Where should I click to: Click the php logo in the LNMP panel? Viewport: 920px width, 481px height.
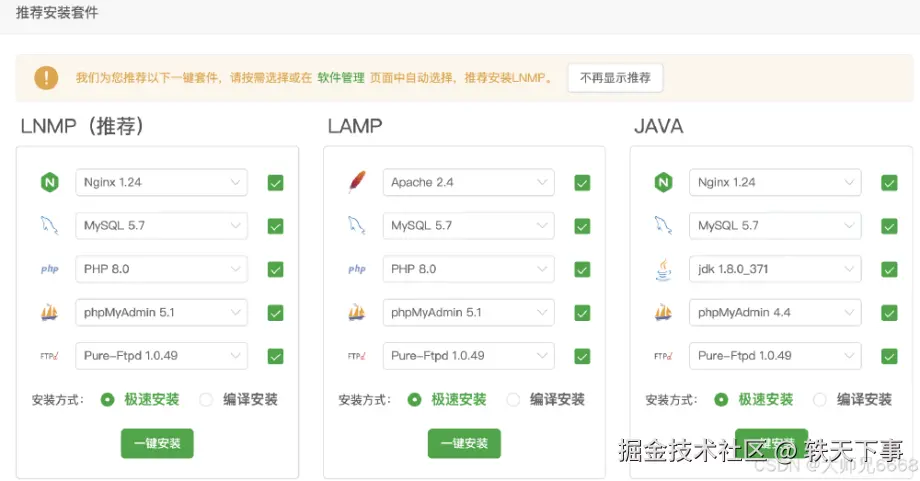click(50, 269)
